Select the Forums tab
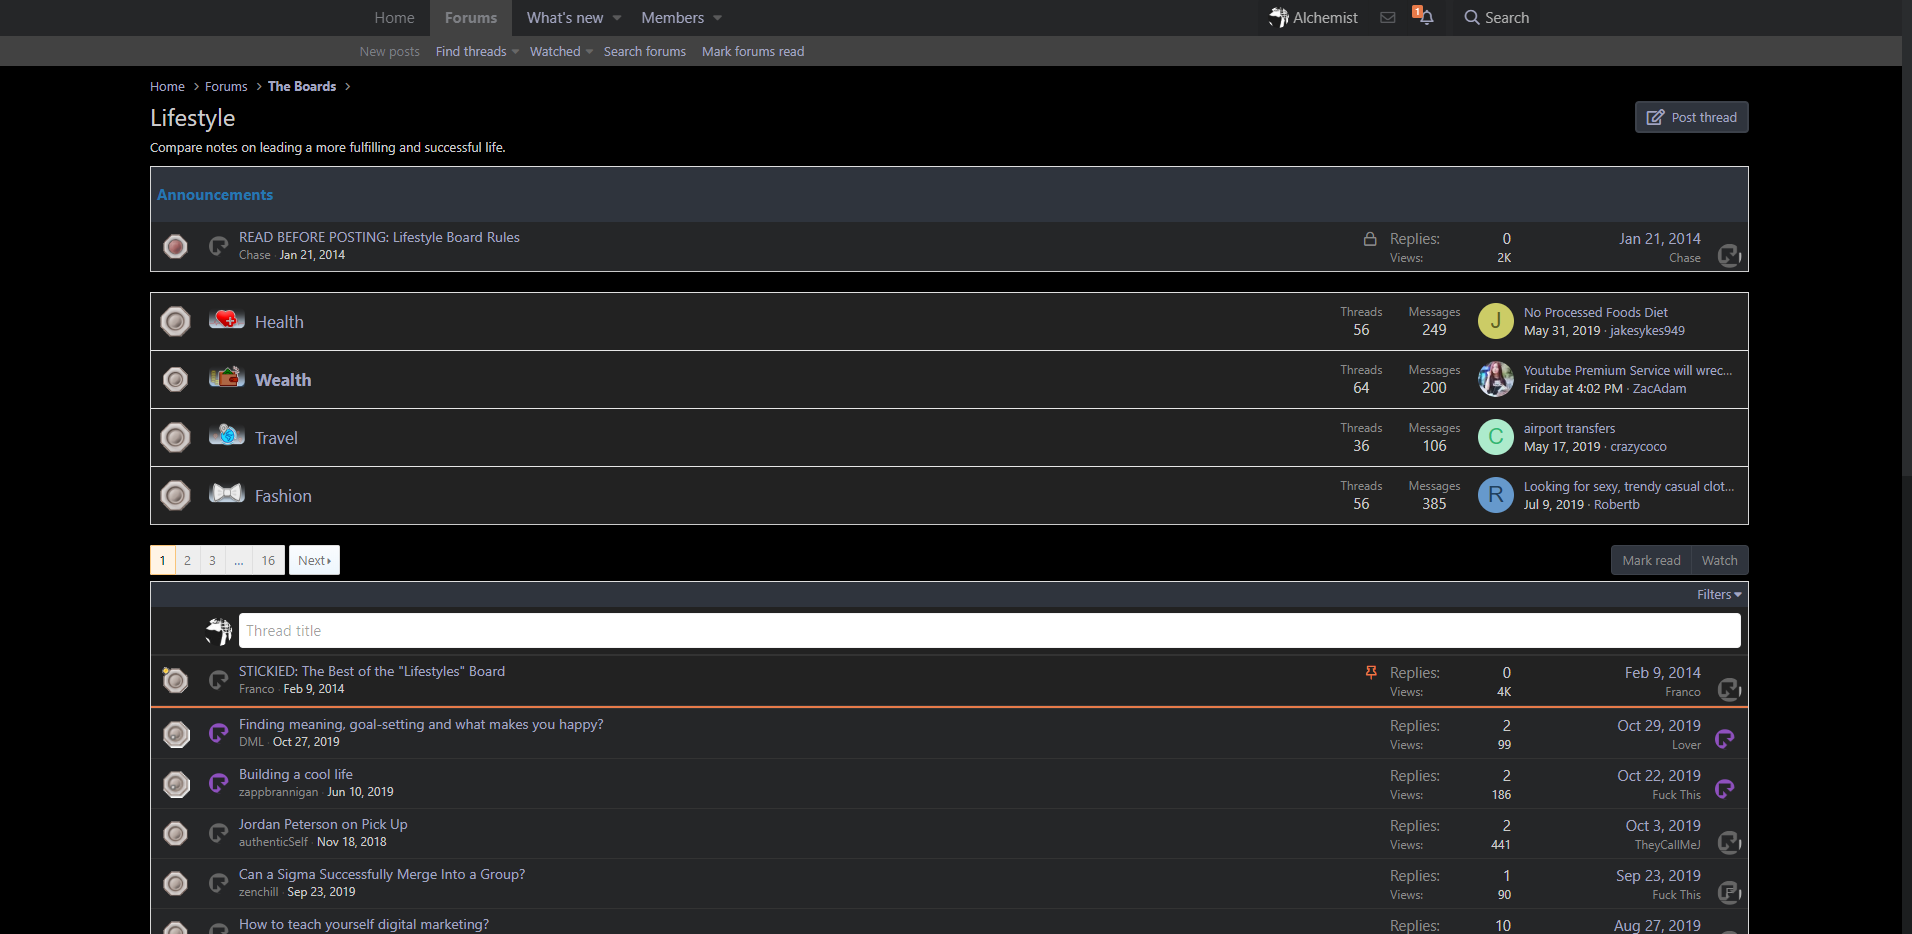1912x934 pixels. click(471, 18)
